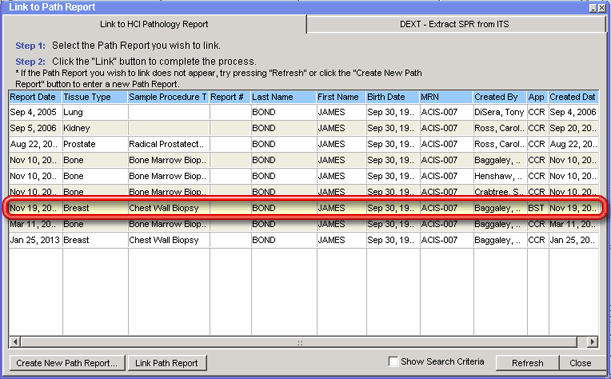
Task: Click Chest Wall Biopsy in Nov 19 row
Action: coord(169,208)
